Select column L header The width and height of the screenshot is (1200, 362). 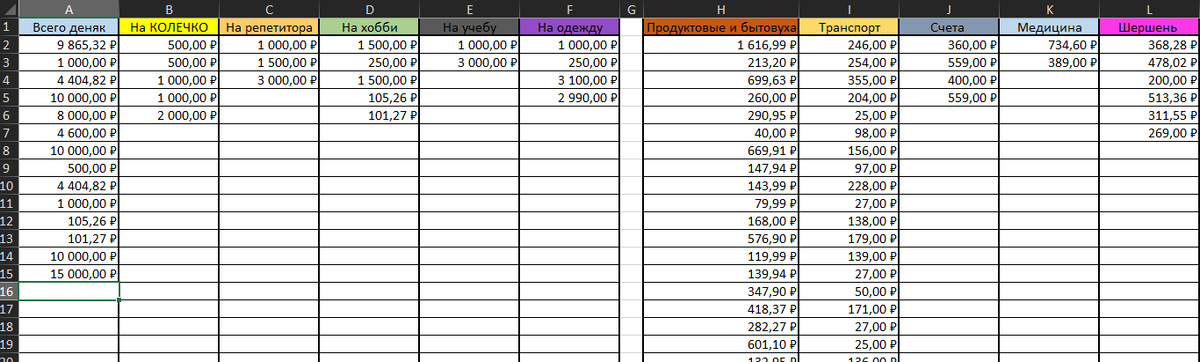tap(1149, 9)
